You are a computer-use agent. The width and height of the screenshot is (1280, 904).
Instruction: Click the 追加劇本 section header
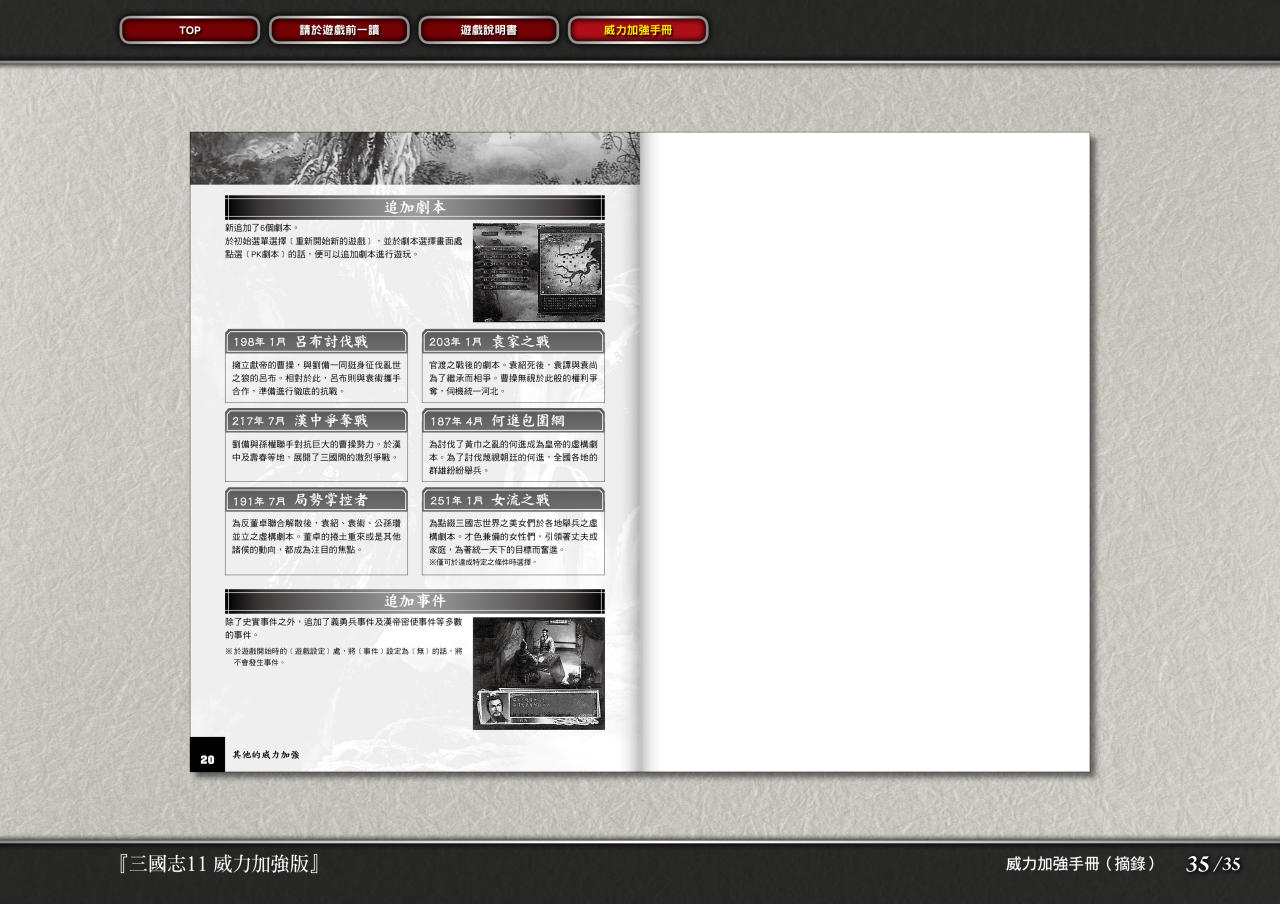pos(415,207)
